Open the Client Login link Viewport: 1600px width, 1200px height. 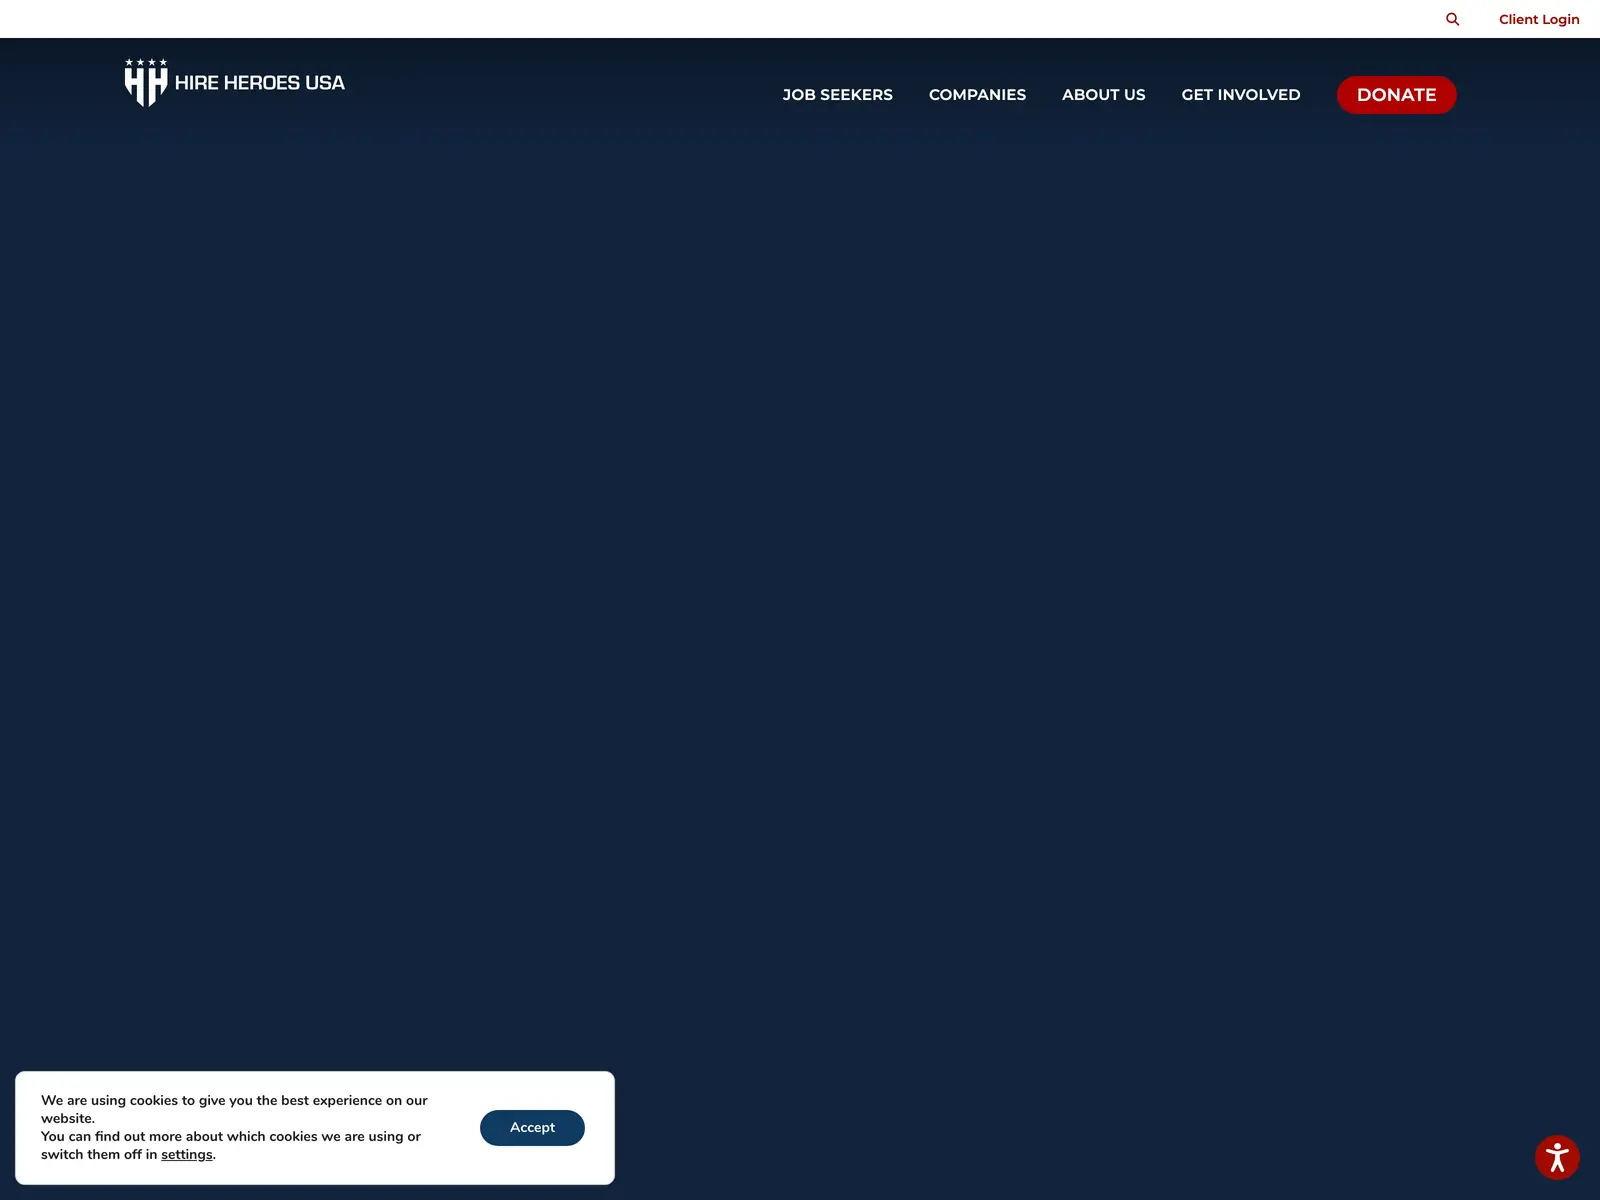[1539, 19]
